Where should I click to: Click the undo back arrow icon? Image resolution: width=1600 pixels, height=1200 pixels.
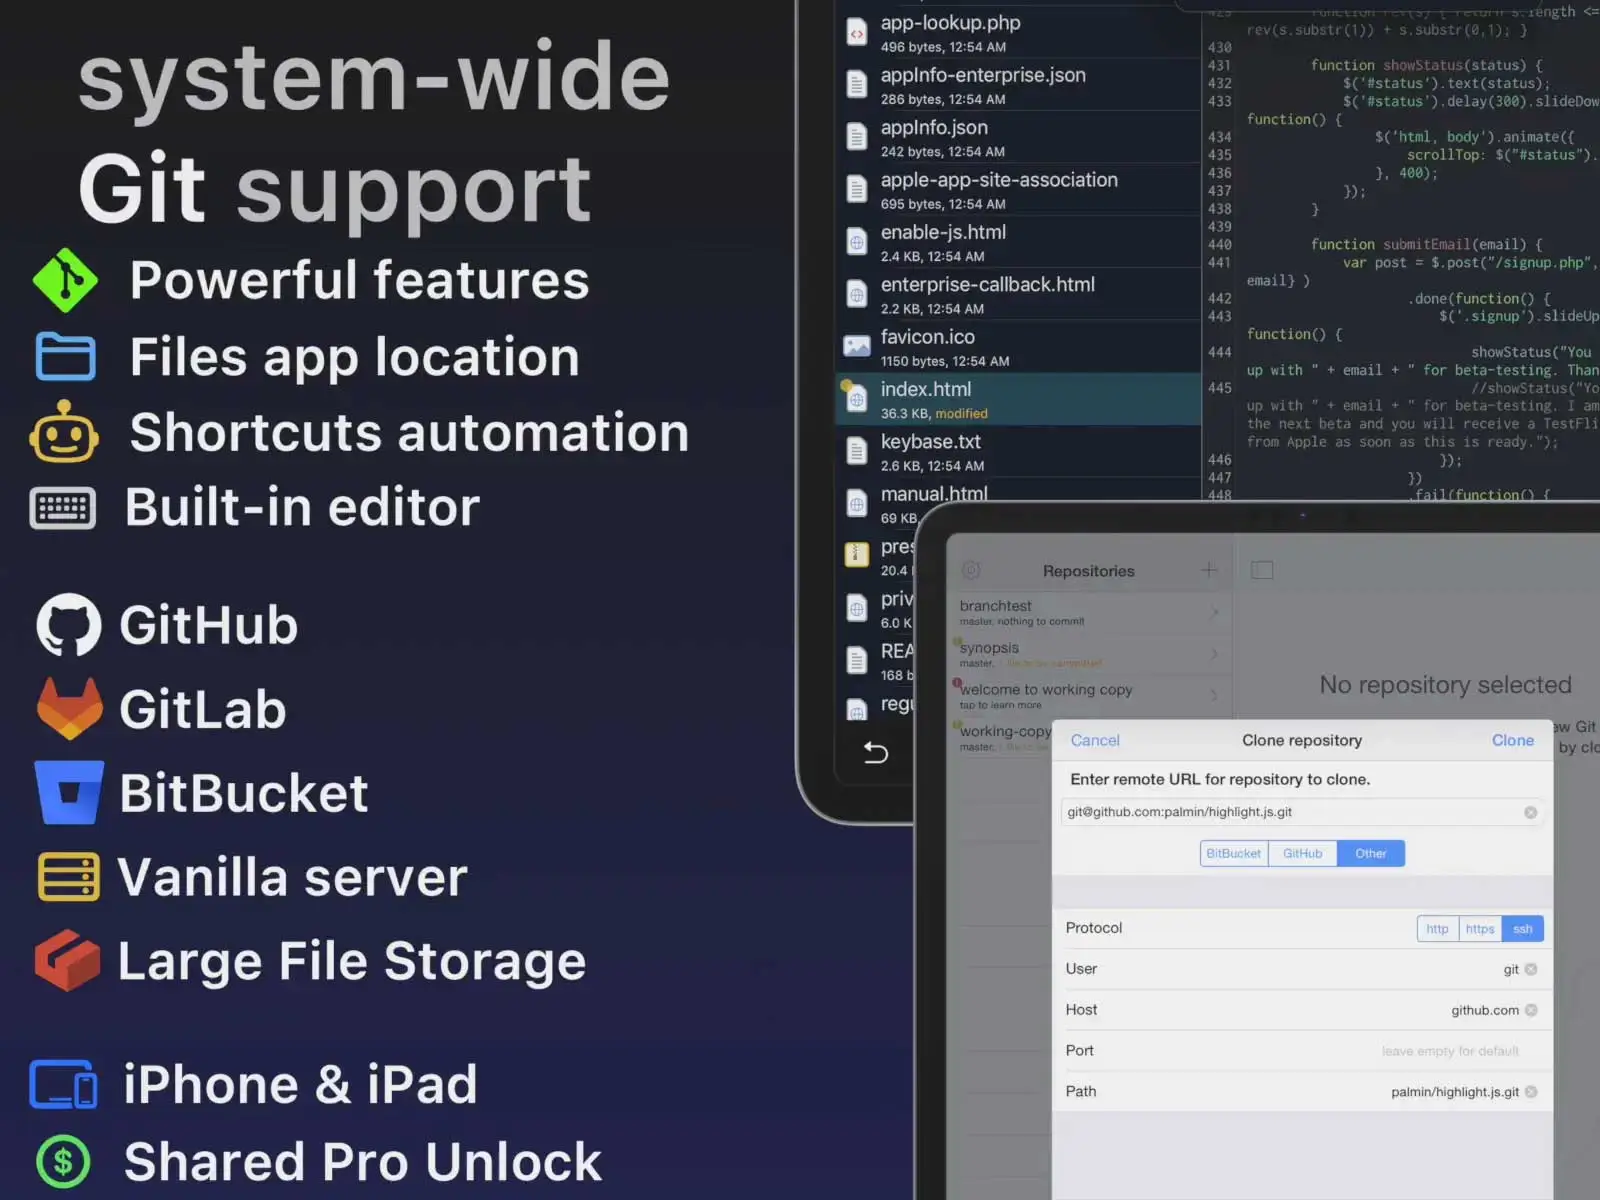tap(875, 752)
